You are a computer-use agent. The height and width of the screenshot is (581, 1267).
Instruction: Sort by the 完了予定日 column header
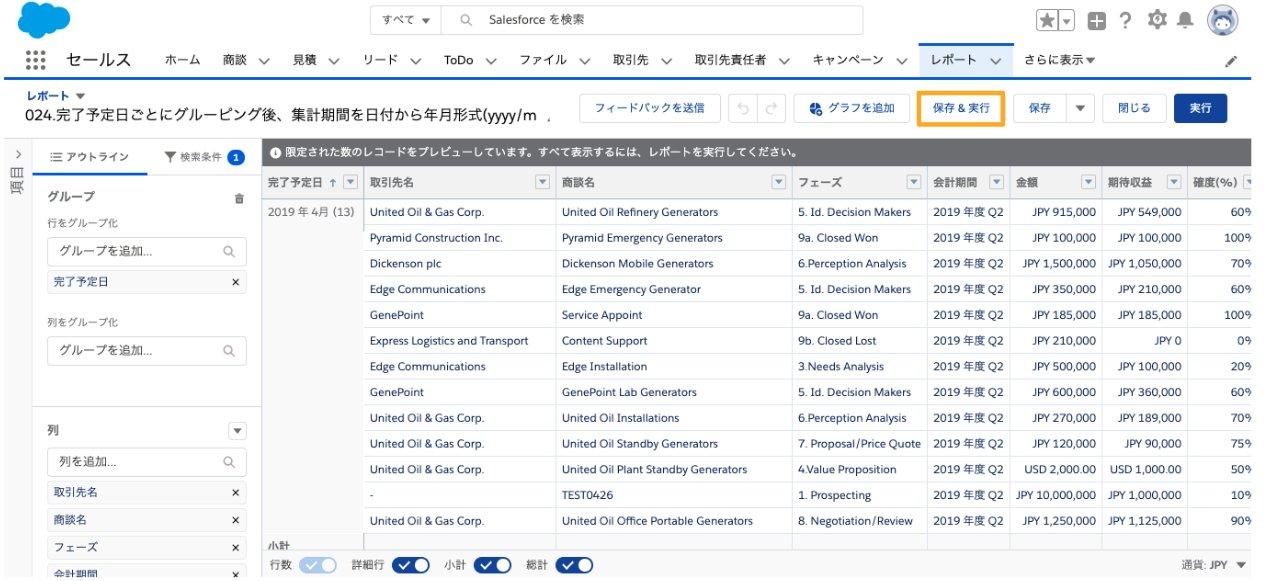tap(295, 183)
